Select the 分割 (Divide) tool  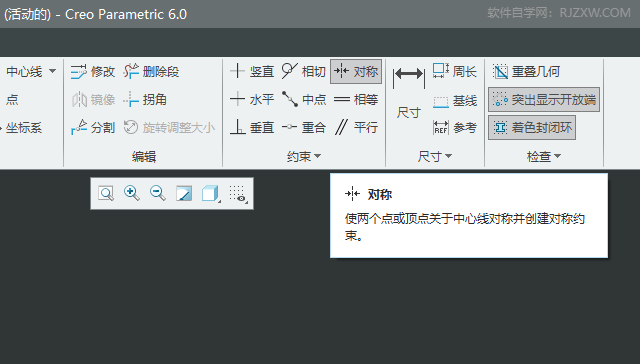click(93, 128)
